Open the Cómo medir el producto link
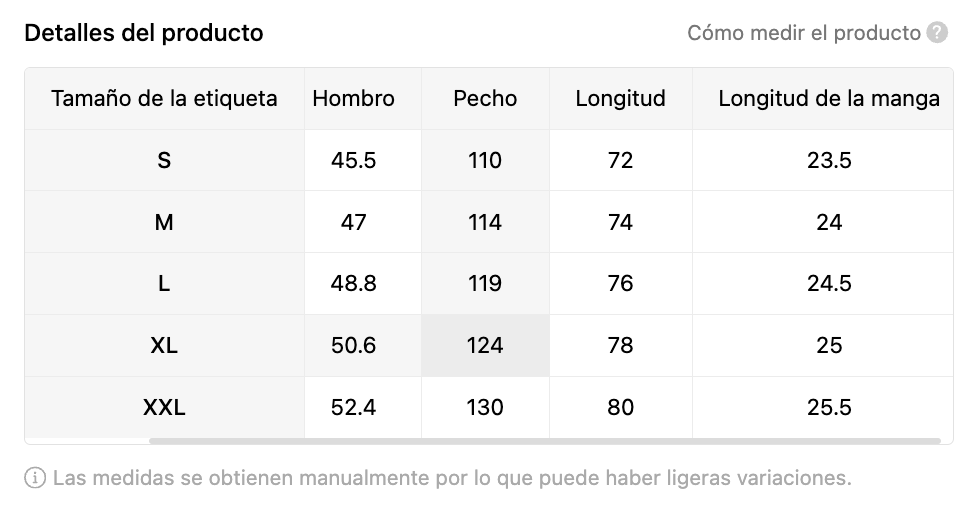The height and width of the screenshot is (506, 972). 804,32
